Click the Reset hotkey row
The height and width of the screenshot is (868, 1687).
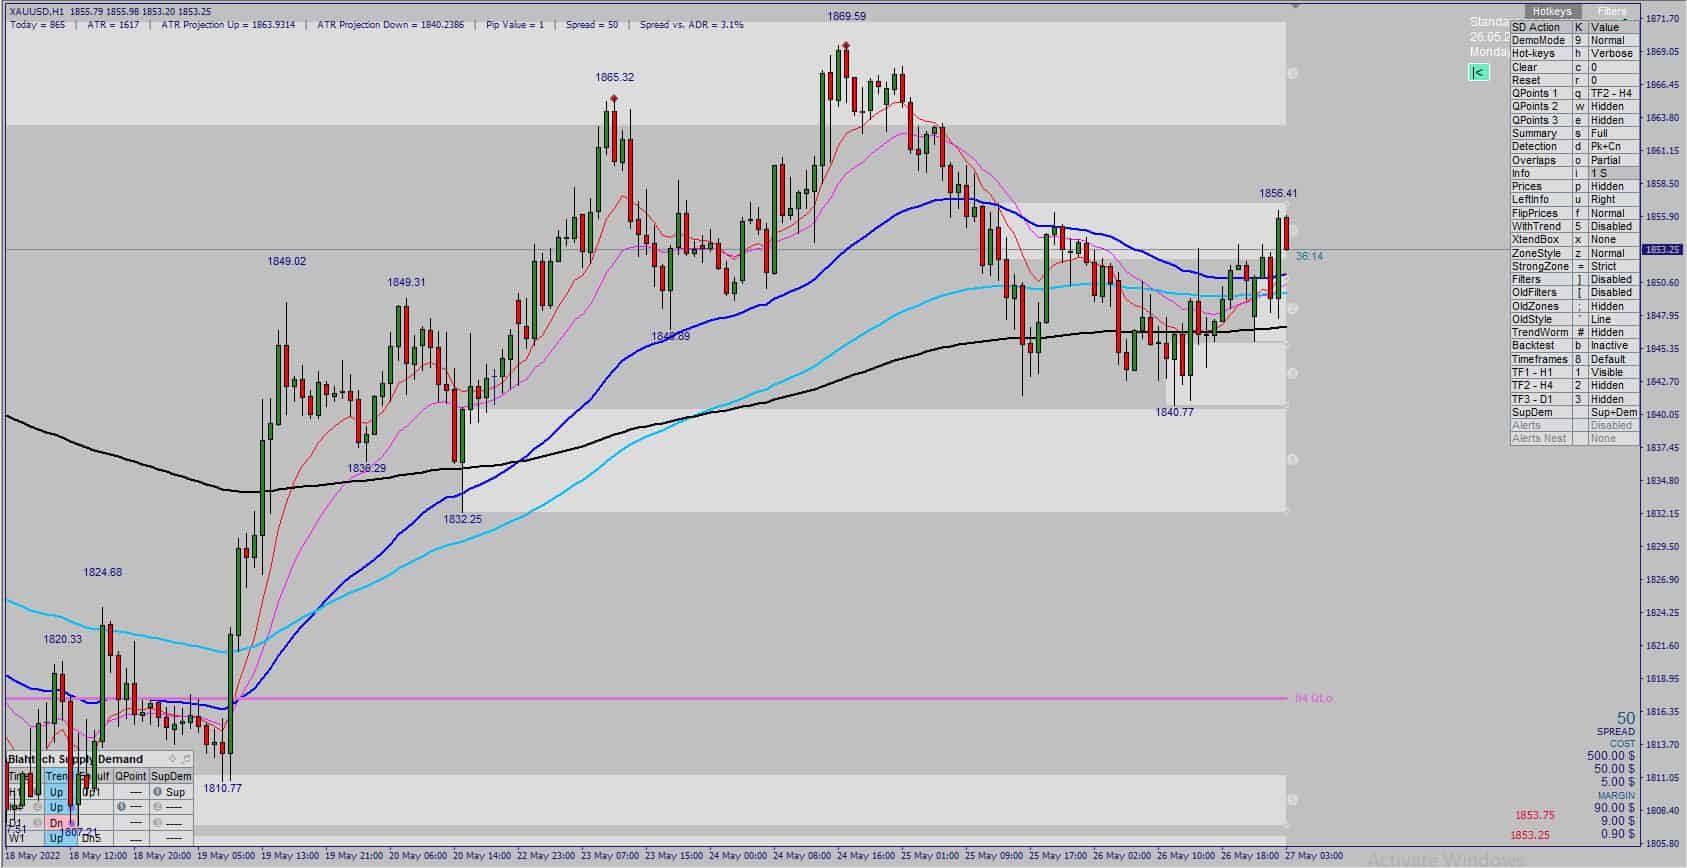[x=1575, y=80]
